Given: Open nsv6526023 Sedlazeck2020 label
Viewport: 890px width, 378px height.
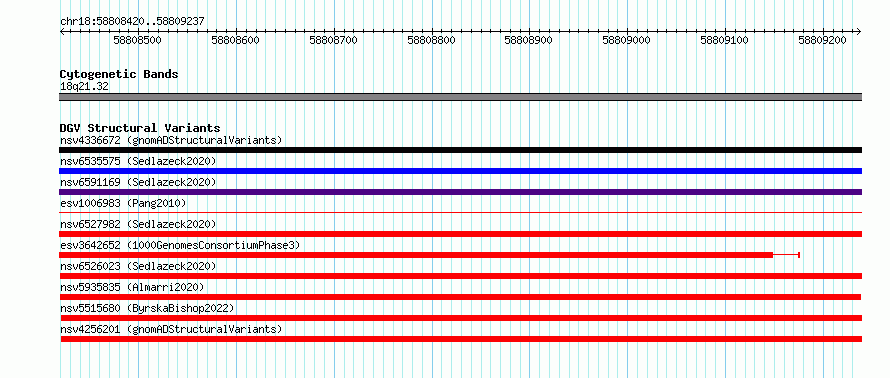Looking at the screenshot, I should [138, 266].
